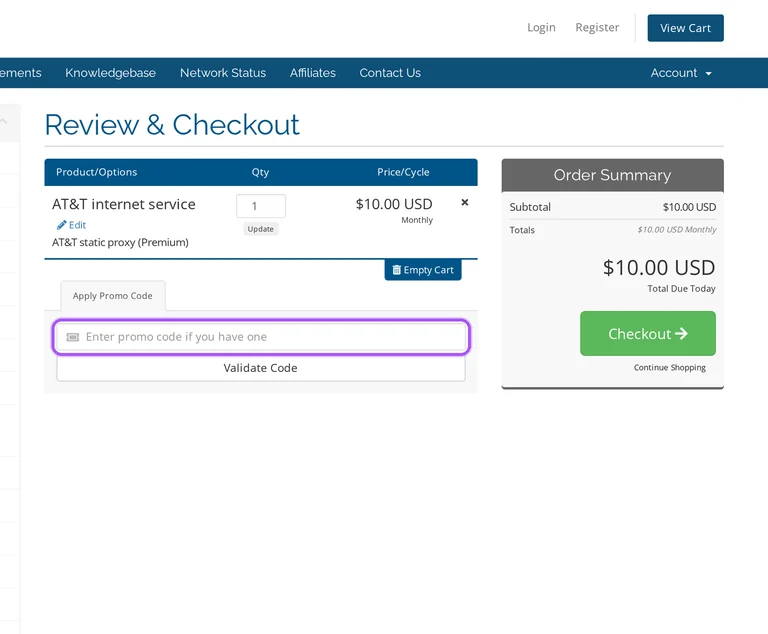Click the 'Product/Options' column header
The height and width of the screenshot is (634, 768).
[96, 172]
